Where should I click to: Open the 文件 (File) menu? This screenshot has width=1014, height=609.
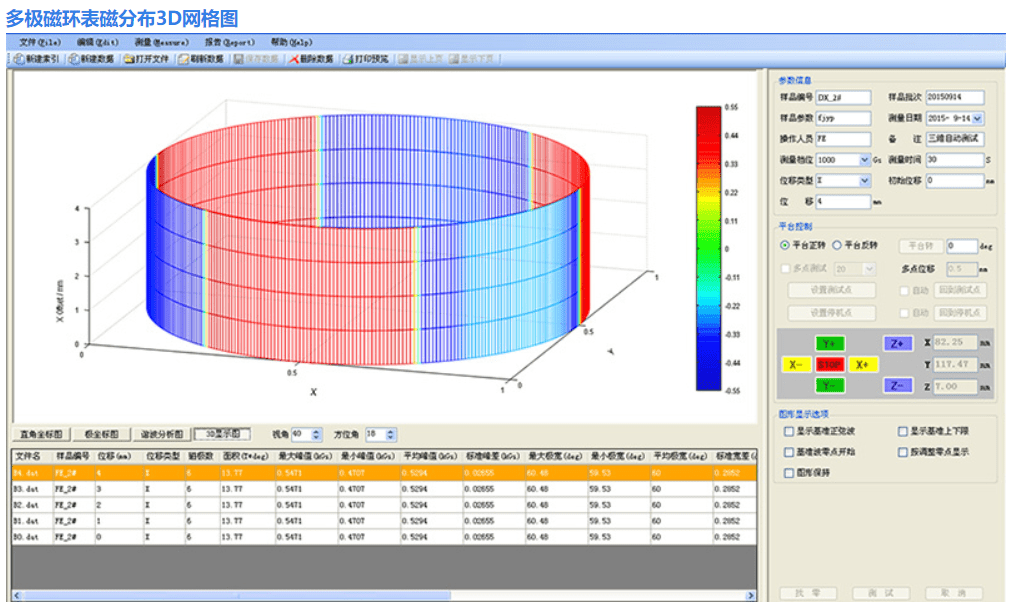click(x=39, y=42)
